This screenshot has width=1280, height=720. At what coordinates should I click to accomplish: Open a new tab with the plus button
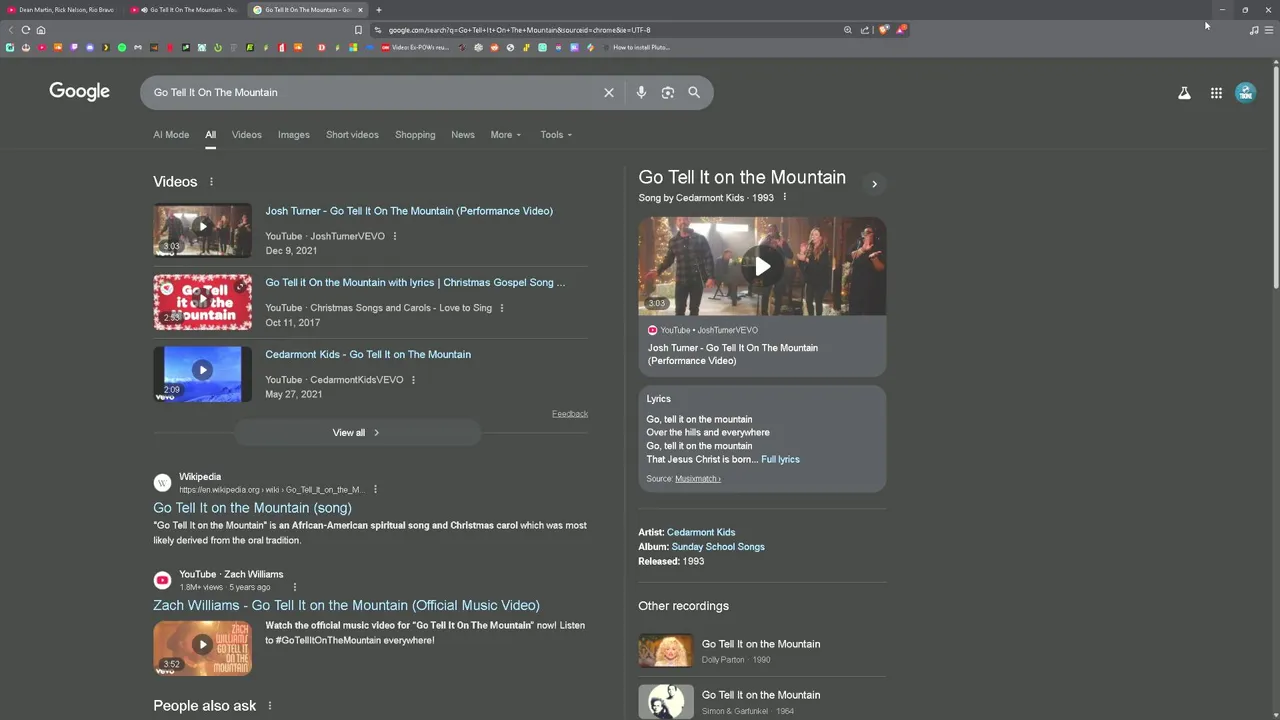378,10
